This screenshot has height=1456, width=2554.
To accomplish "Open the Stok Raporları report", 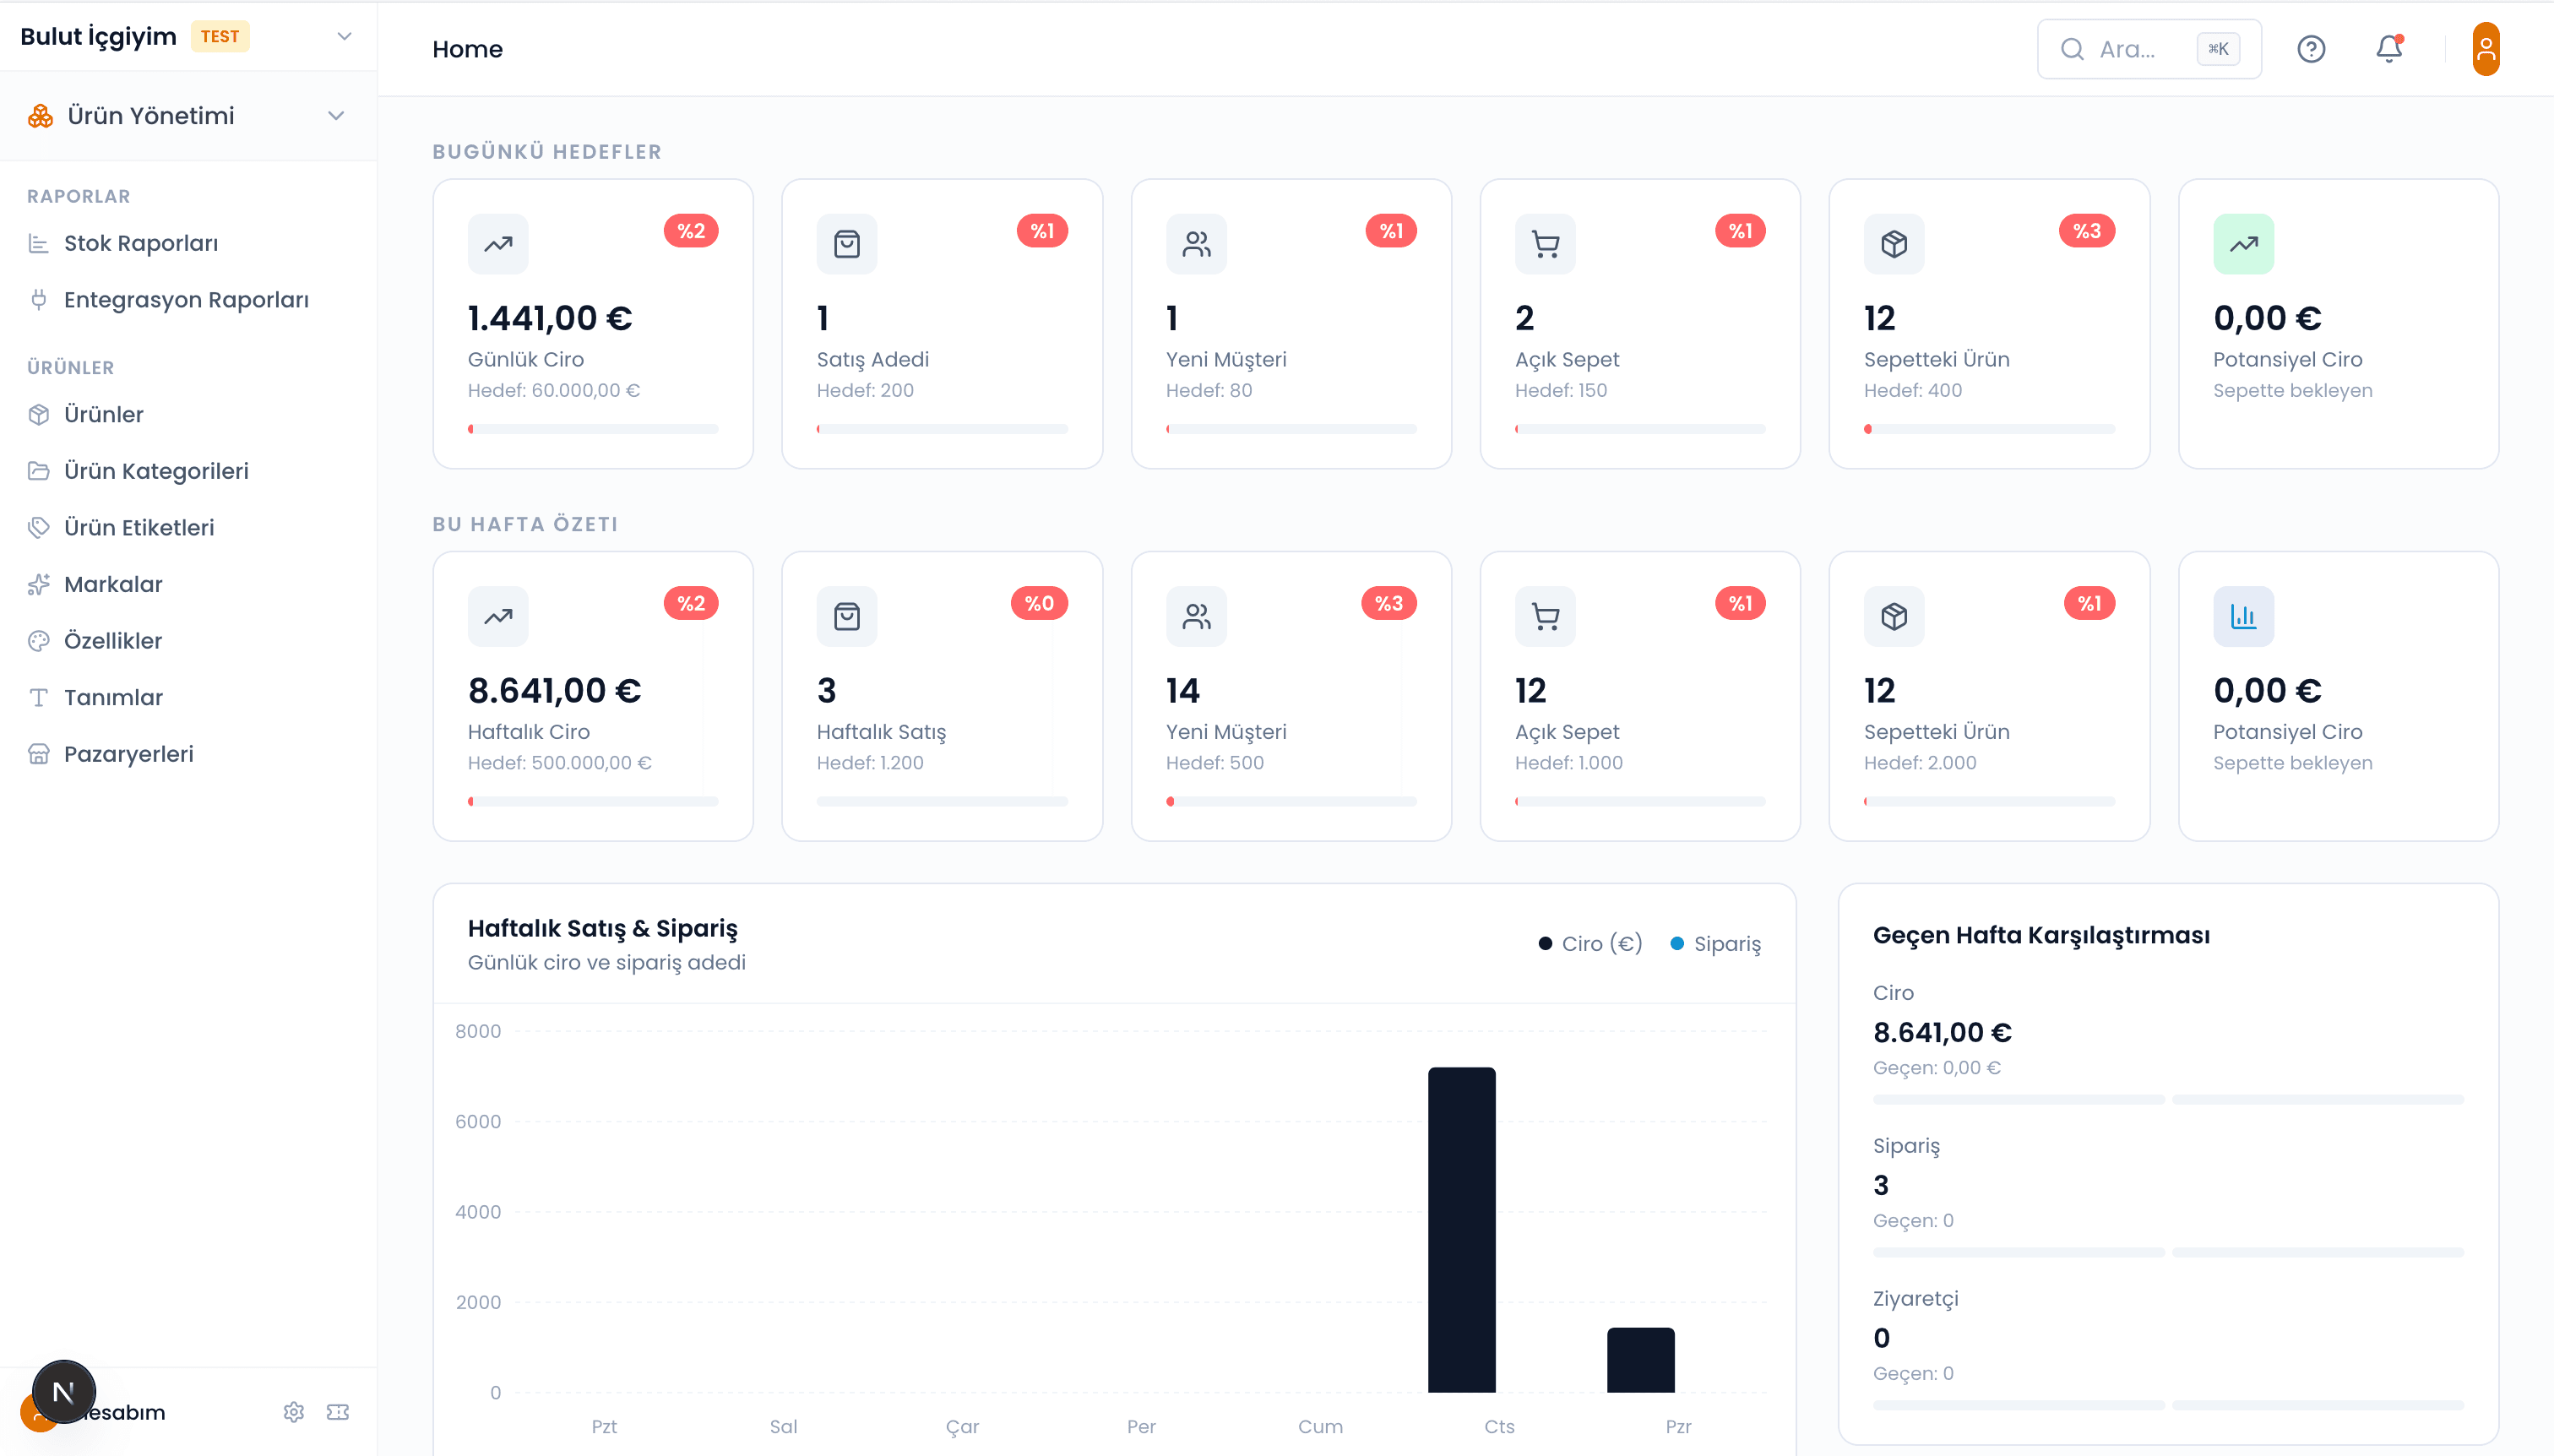I will (140, 242).
